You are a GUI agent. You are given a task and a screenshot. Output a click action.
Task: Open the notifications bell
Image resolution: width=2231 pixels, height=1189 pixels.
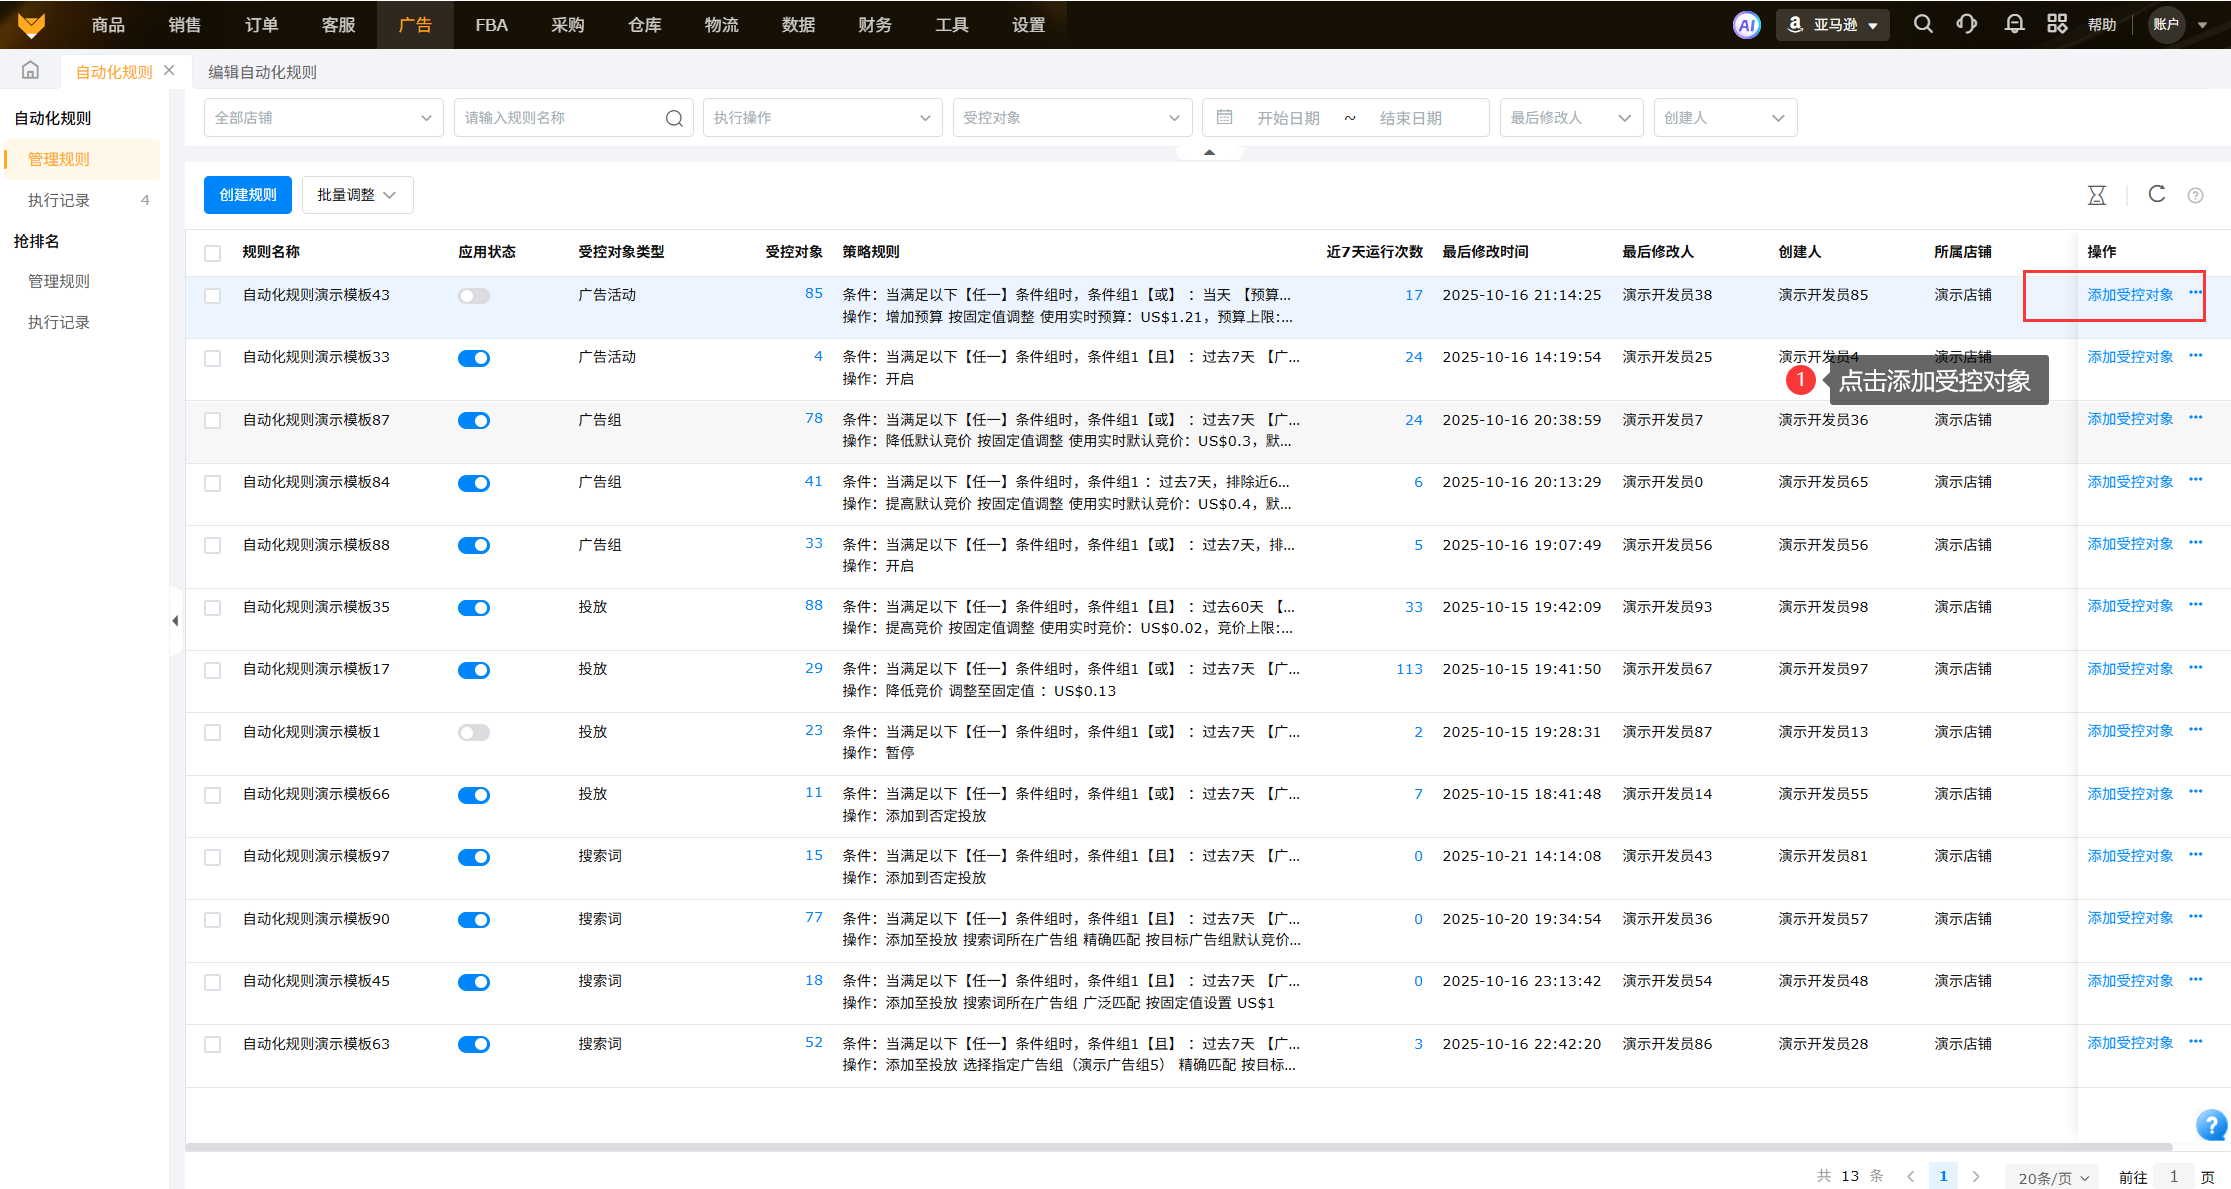click(x=2014, y=24)
